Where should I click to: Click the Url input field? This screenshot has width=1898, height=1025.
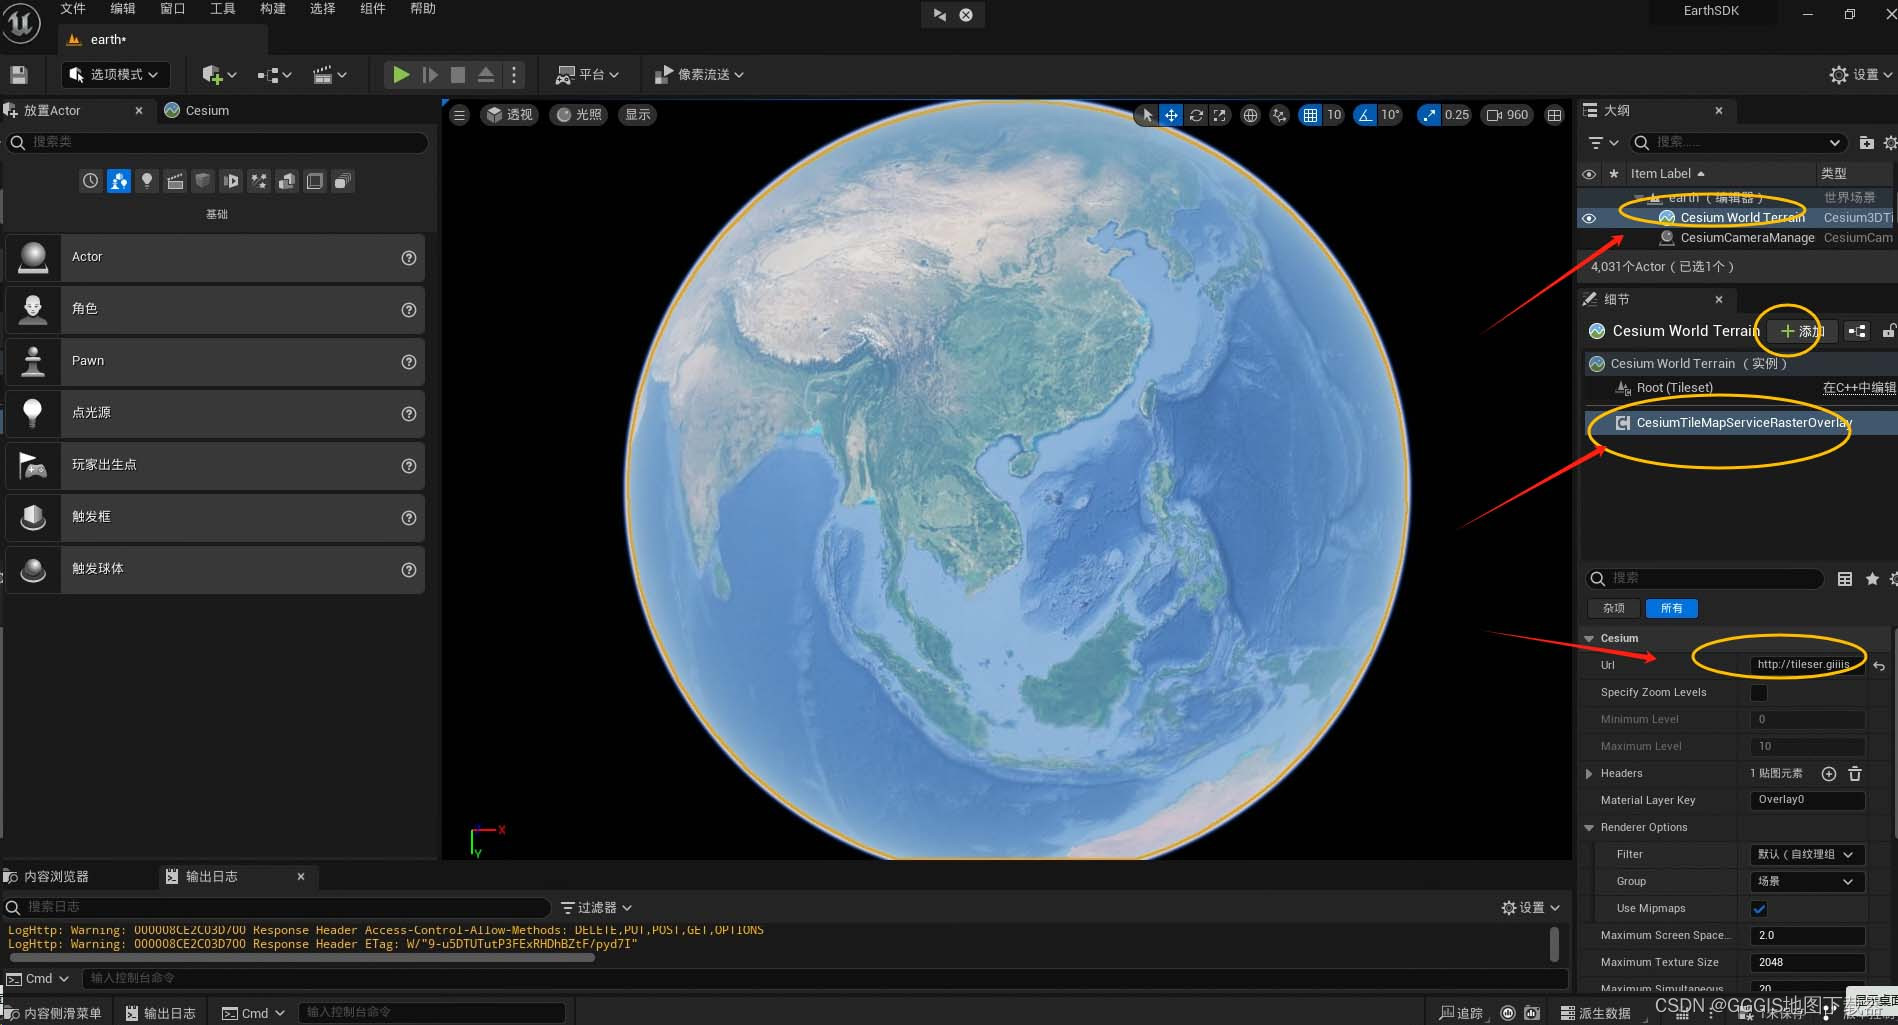coord(1807,665)
